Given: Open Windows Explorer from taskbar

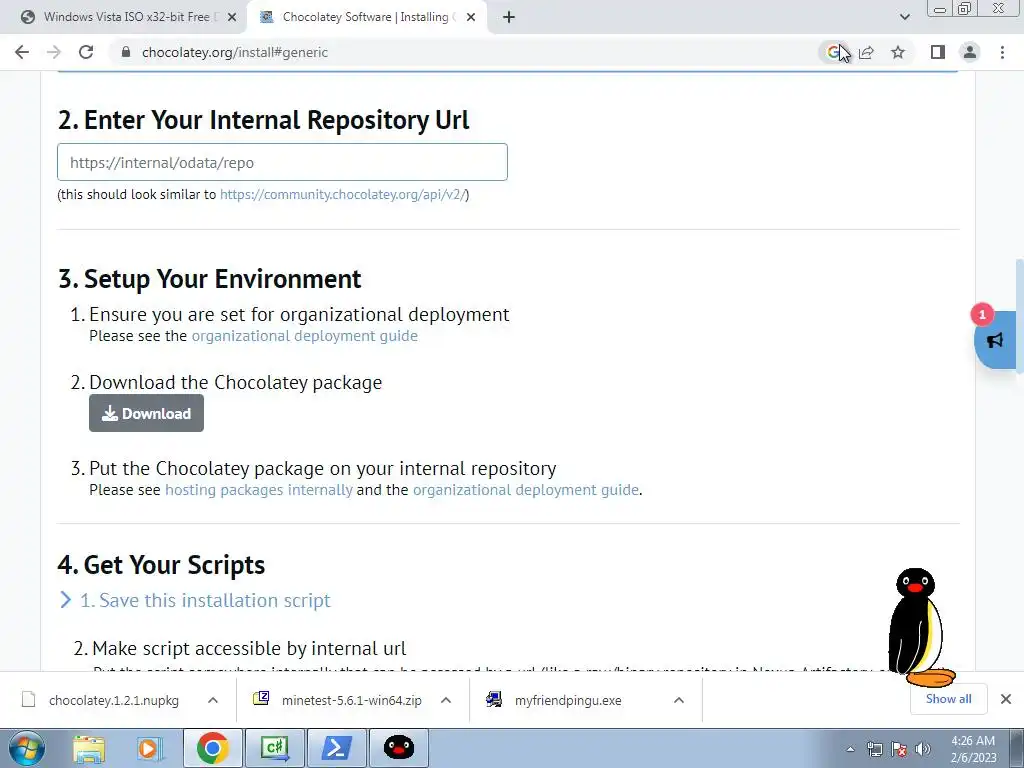Looking at the screenshot, I should pyautogui.click(x=89, y=748).
